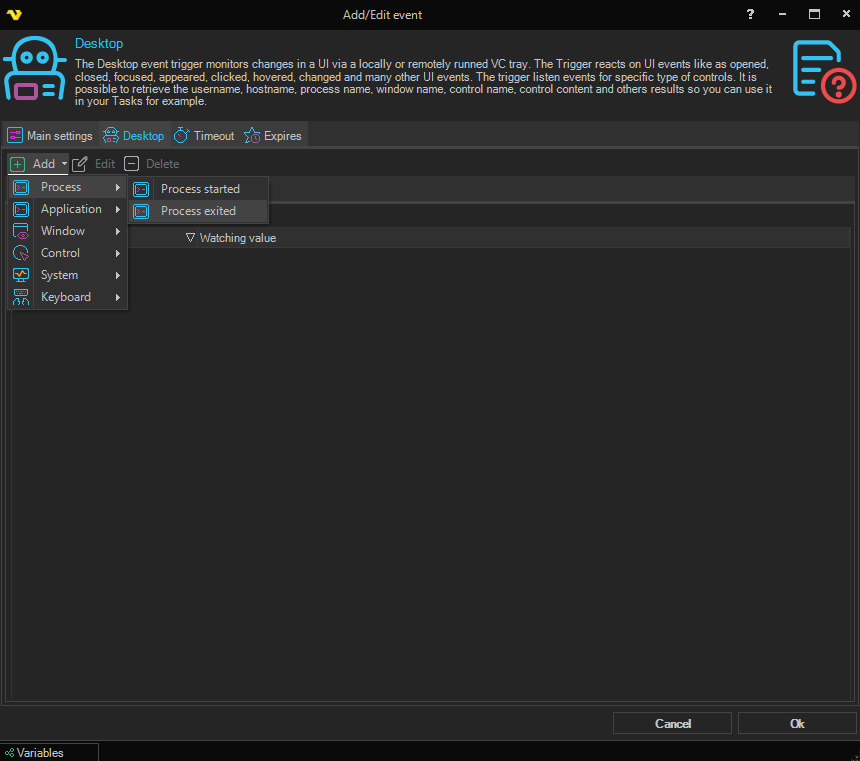Click the green plus Add icon
This screenshot has width=860, height=761.
18,164
